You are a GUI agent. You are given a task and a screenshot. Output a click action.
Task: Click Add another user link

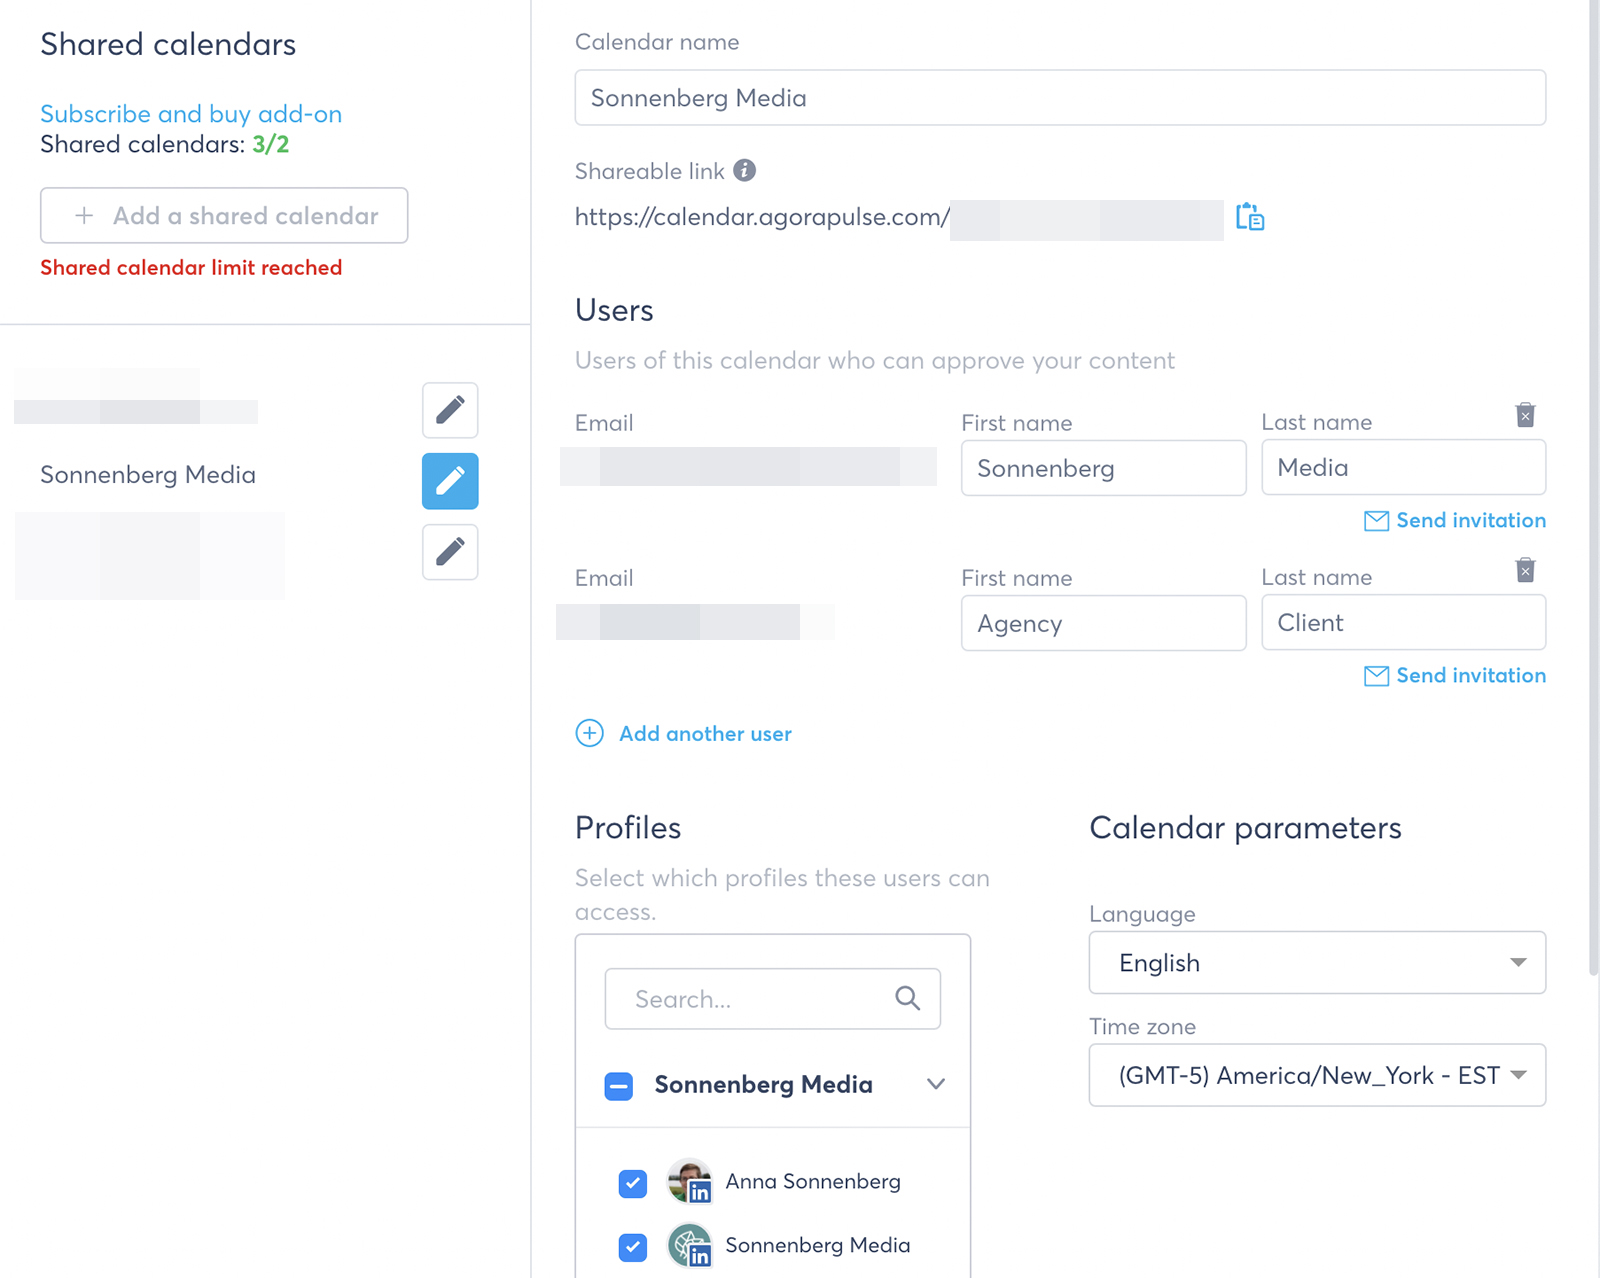click(705, 733)
